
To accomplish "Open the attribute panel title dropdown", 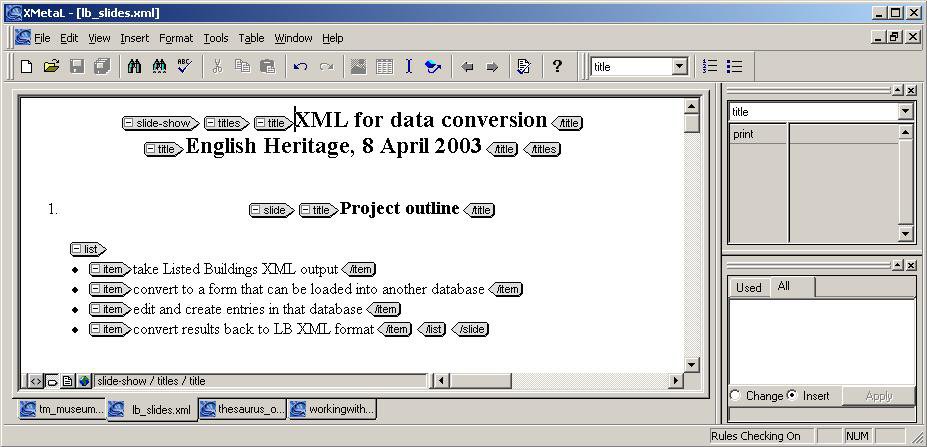I will [x=905, y=112].
